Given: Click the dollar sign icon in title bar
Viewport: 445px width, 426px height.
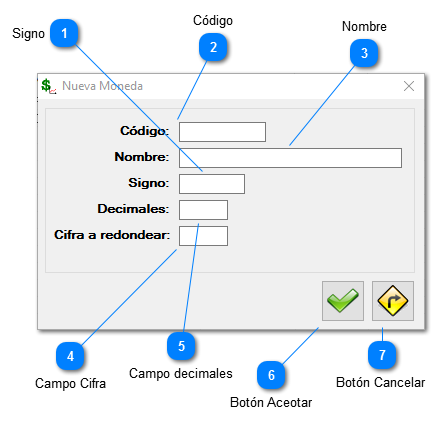Looking at the screenshot, I should 49,86.
